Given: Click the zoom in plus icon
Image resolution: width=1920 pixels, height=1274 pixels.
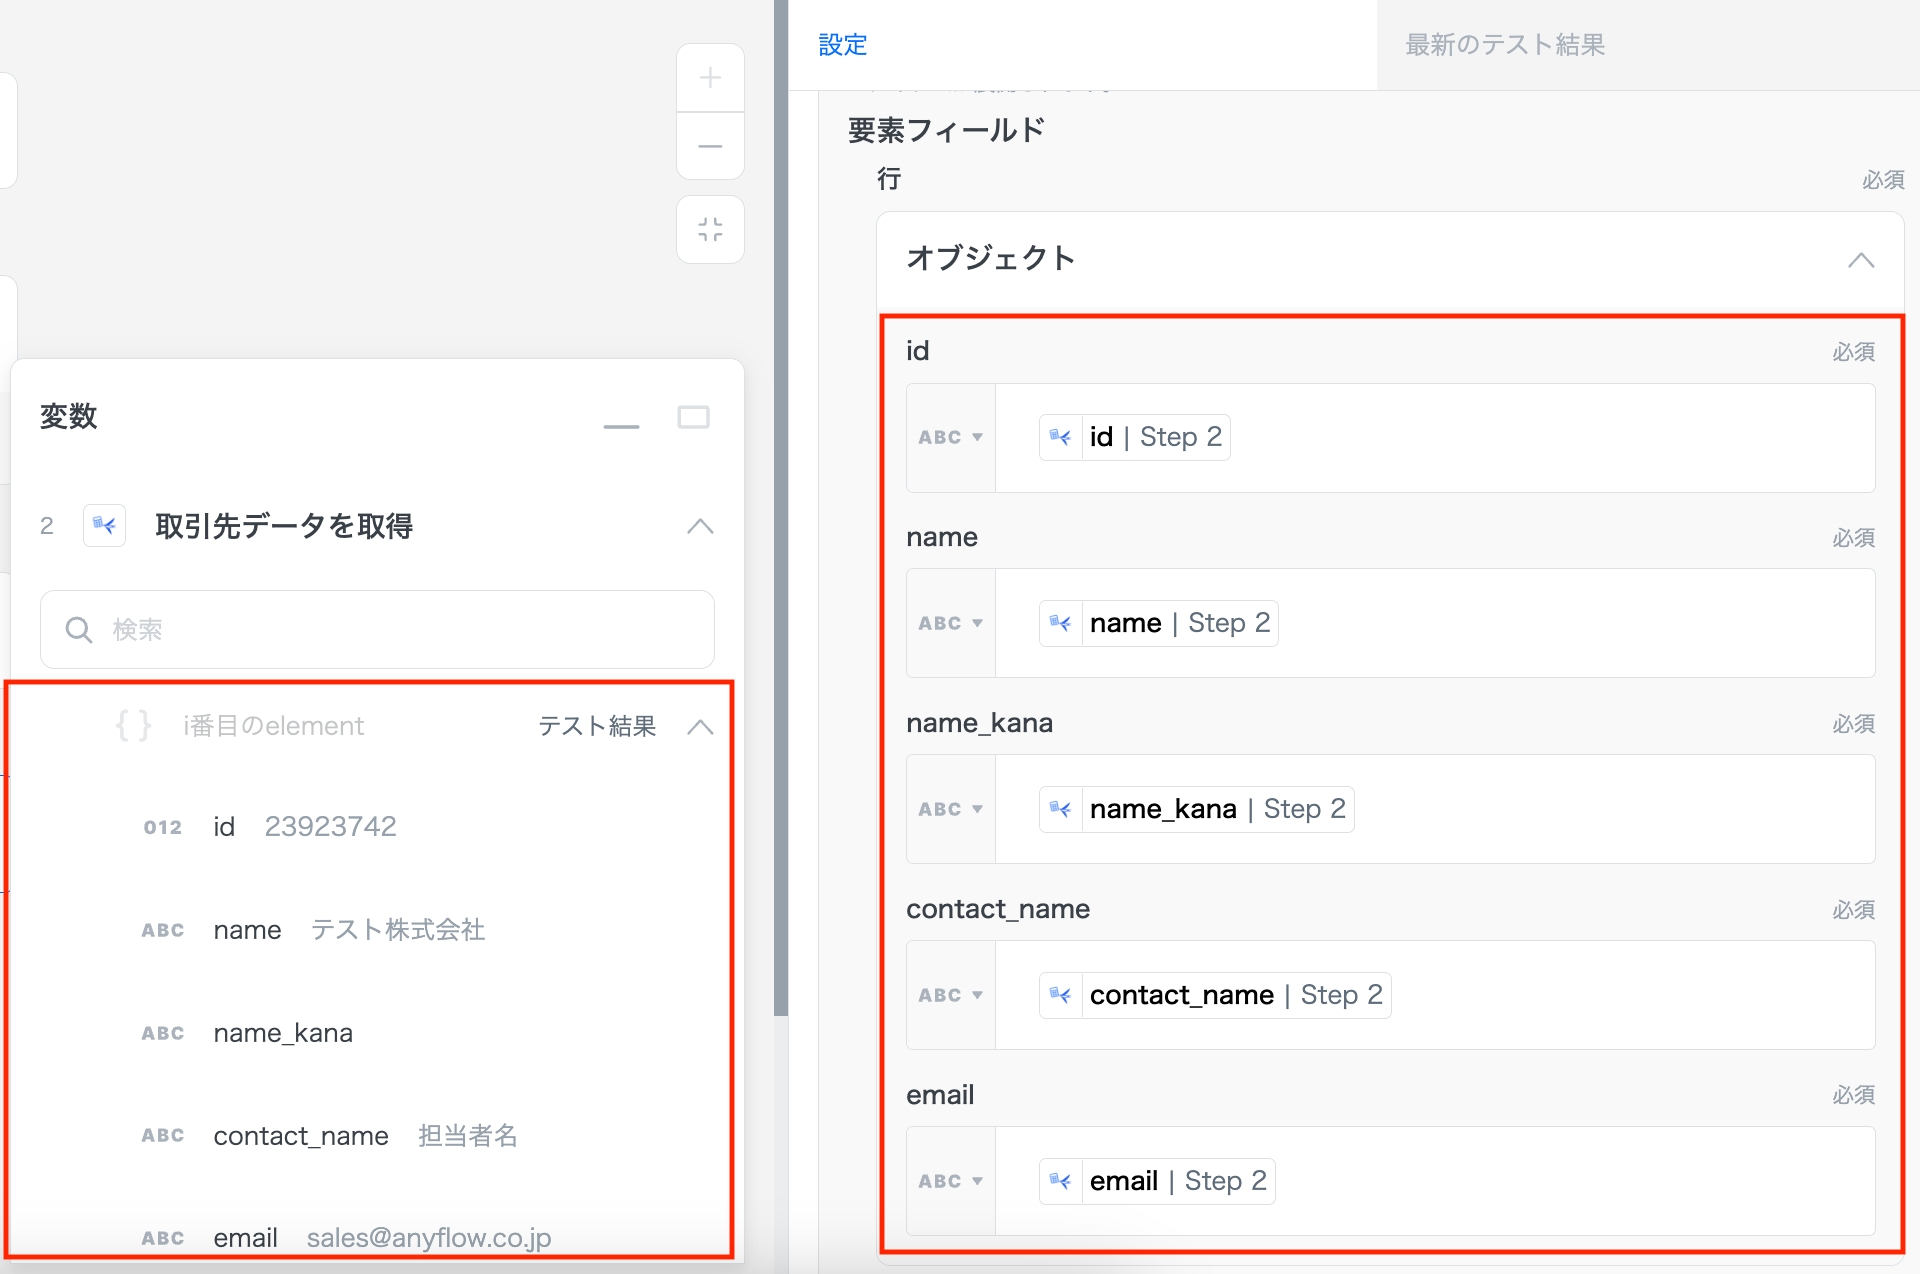Looking at the screenshot, I should 710,78.
